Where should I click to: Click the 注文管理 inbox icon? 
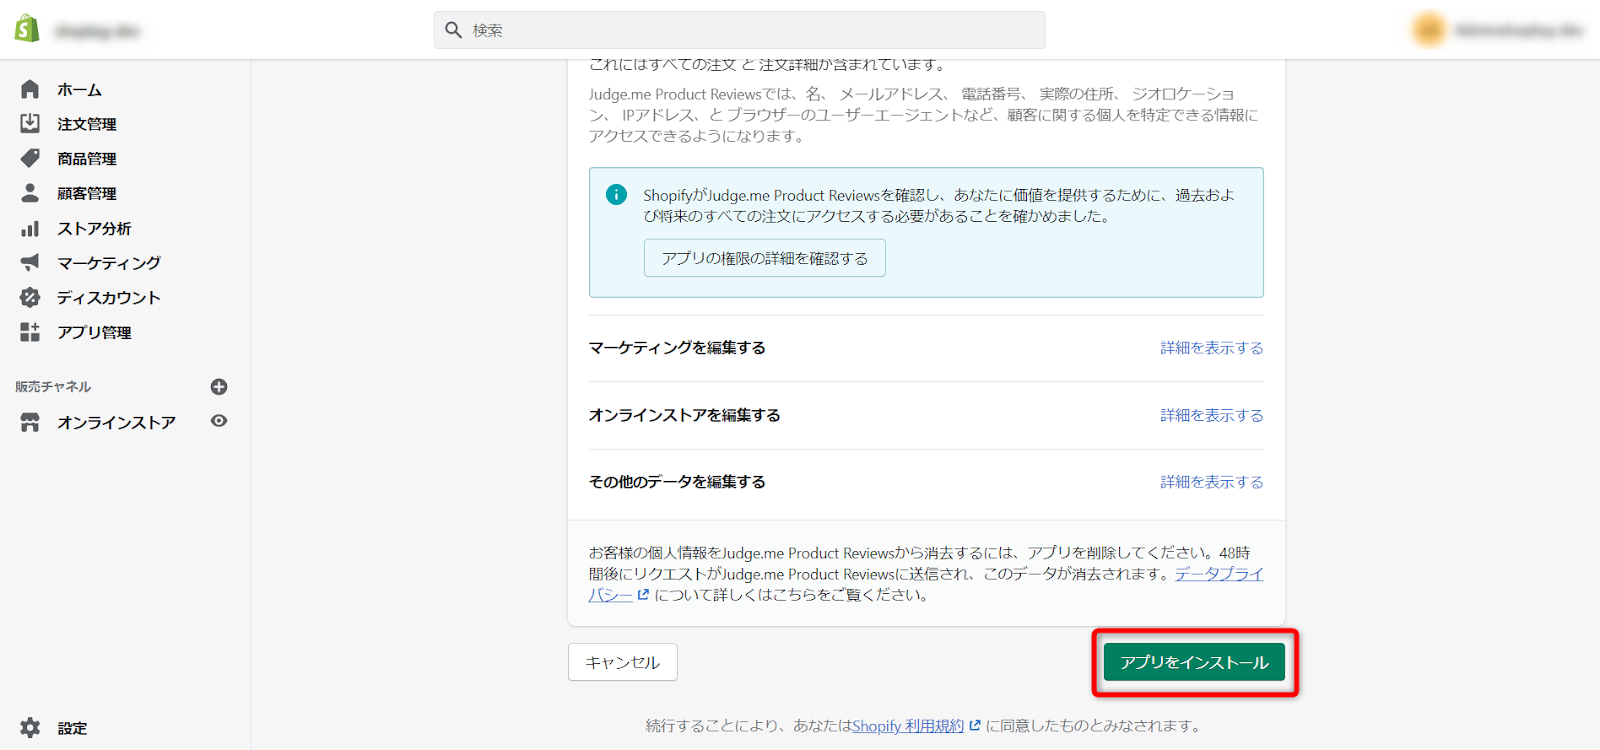(x=30, y=123)
